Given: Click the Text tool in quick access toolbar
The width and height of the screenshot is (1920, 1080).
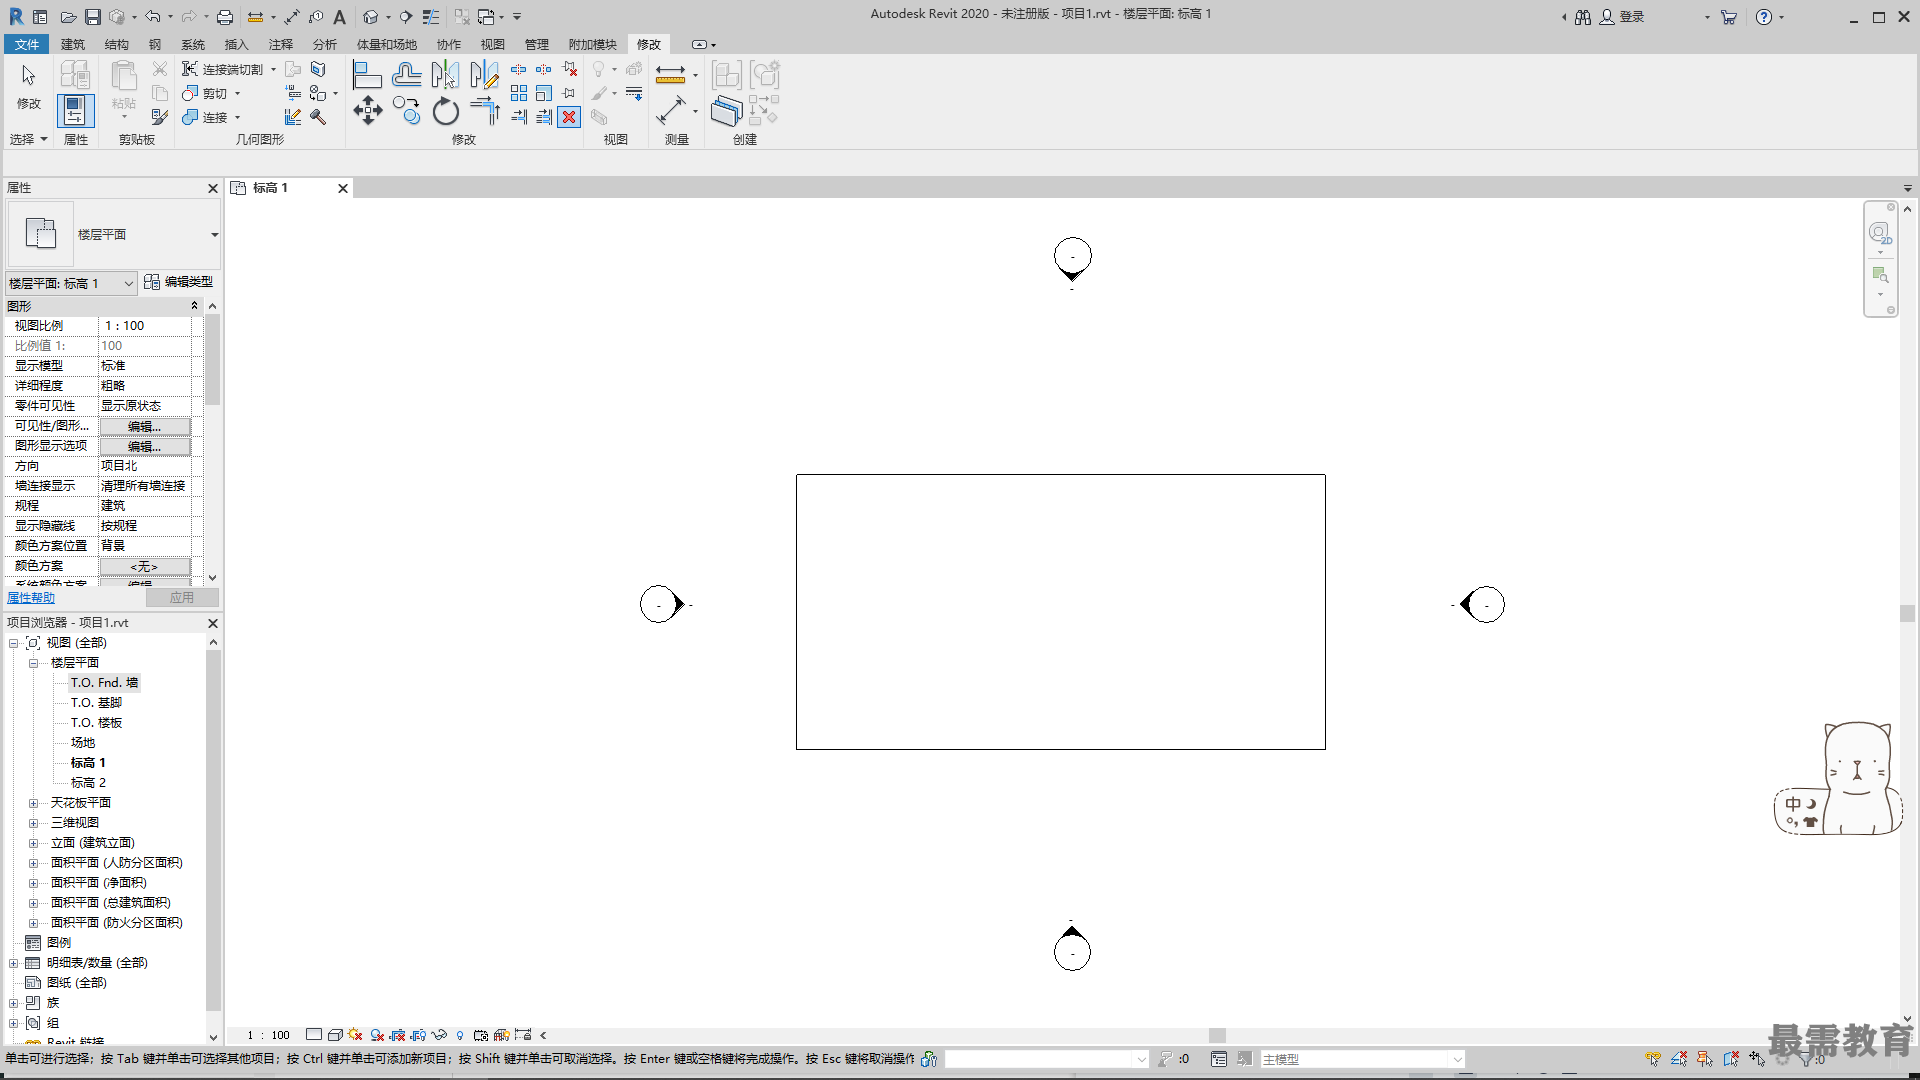Looking at the screenshot, I should 339,17.
